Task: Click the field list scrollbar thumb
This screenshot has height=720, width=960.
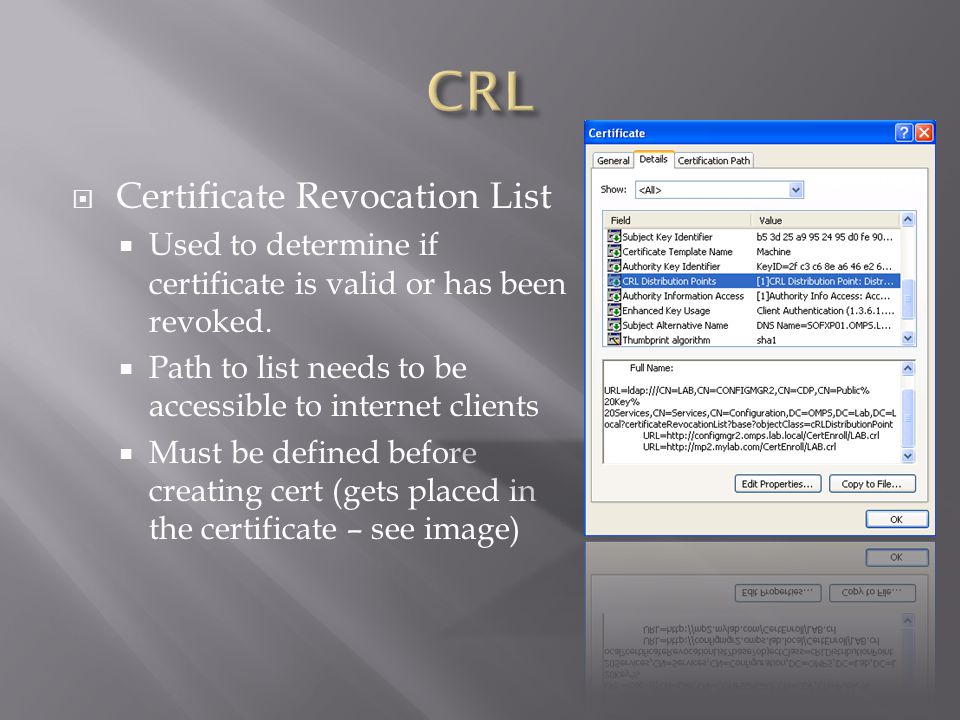Action: click(x=908, y=299)
